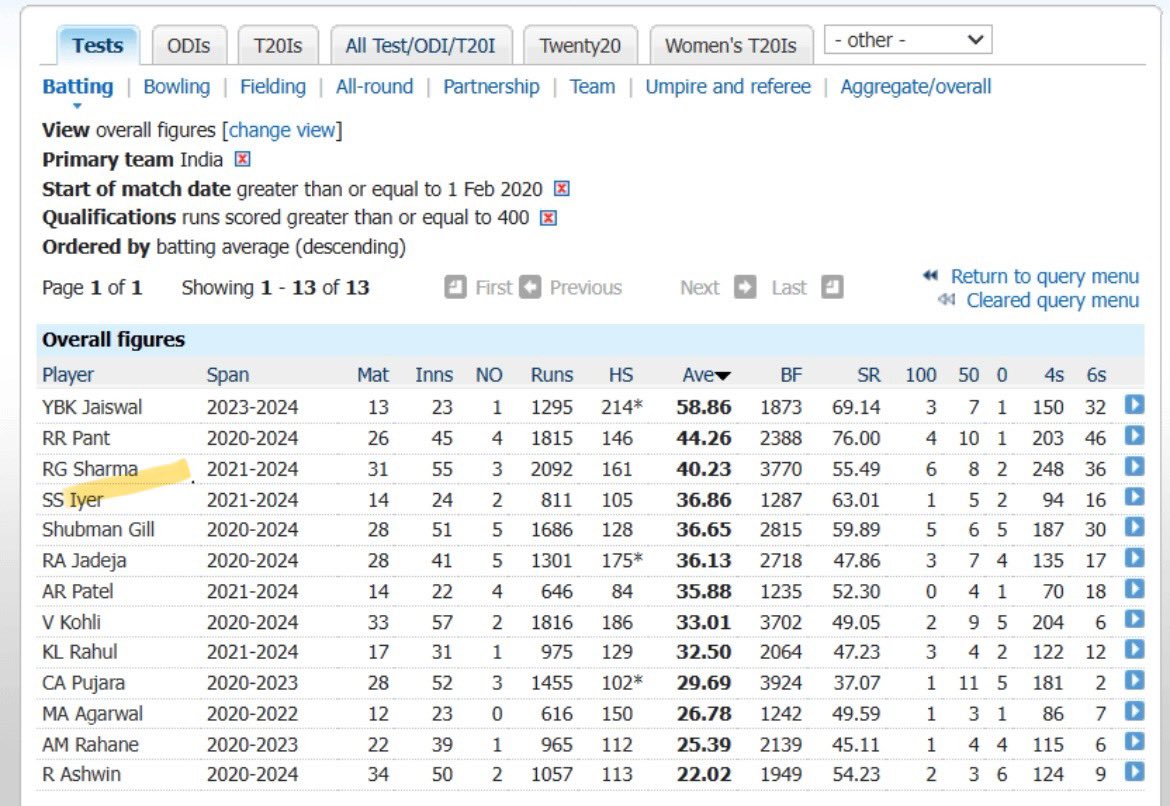The height and width of the screenshot is (806, 1170).
Task: Click the rewind icon beside Cleared query menu
Action: click(946, 299)
